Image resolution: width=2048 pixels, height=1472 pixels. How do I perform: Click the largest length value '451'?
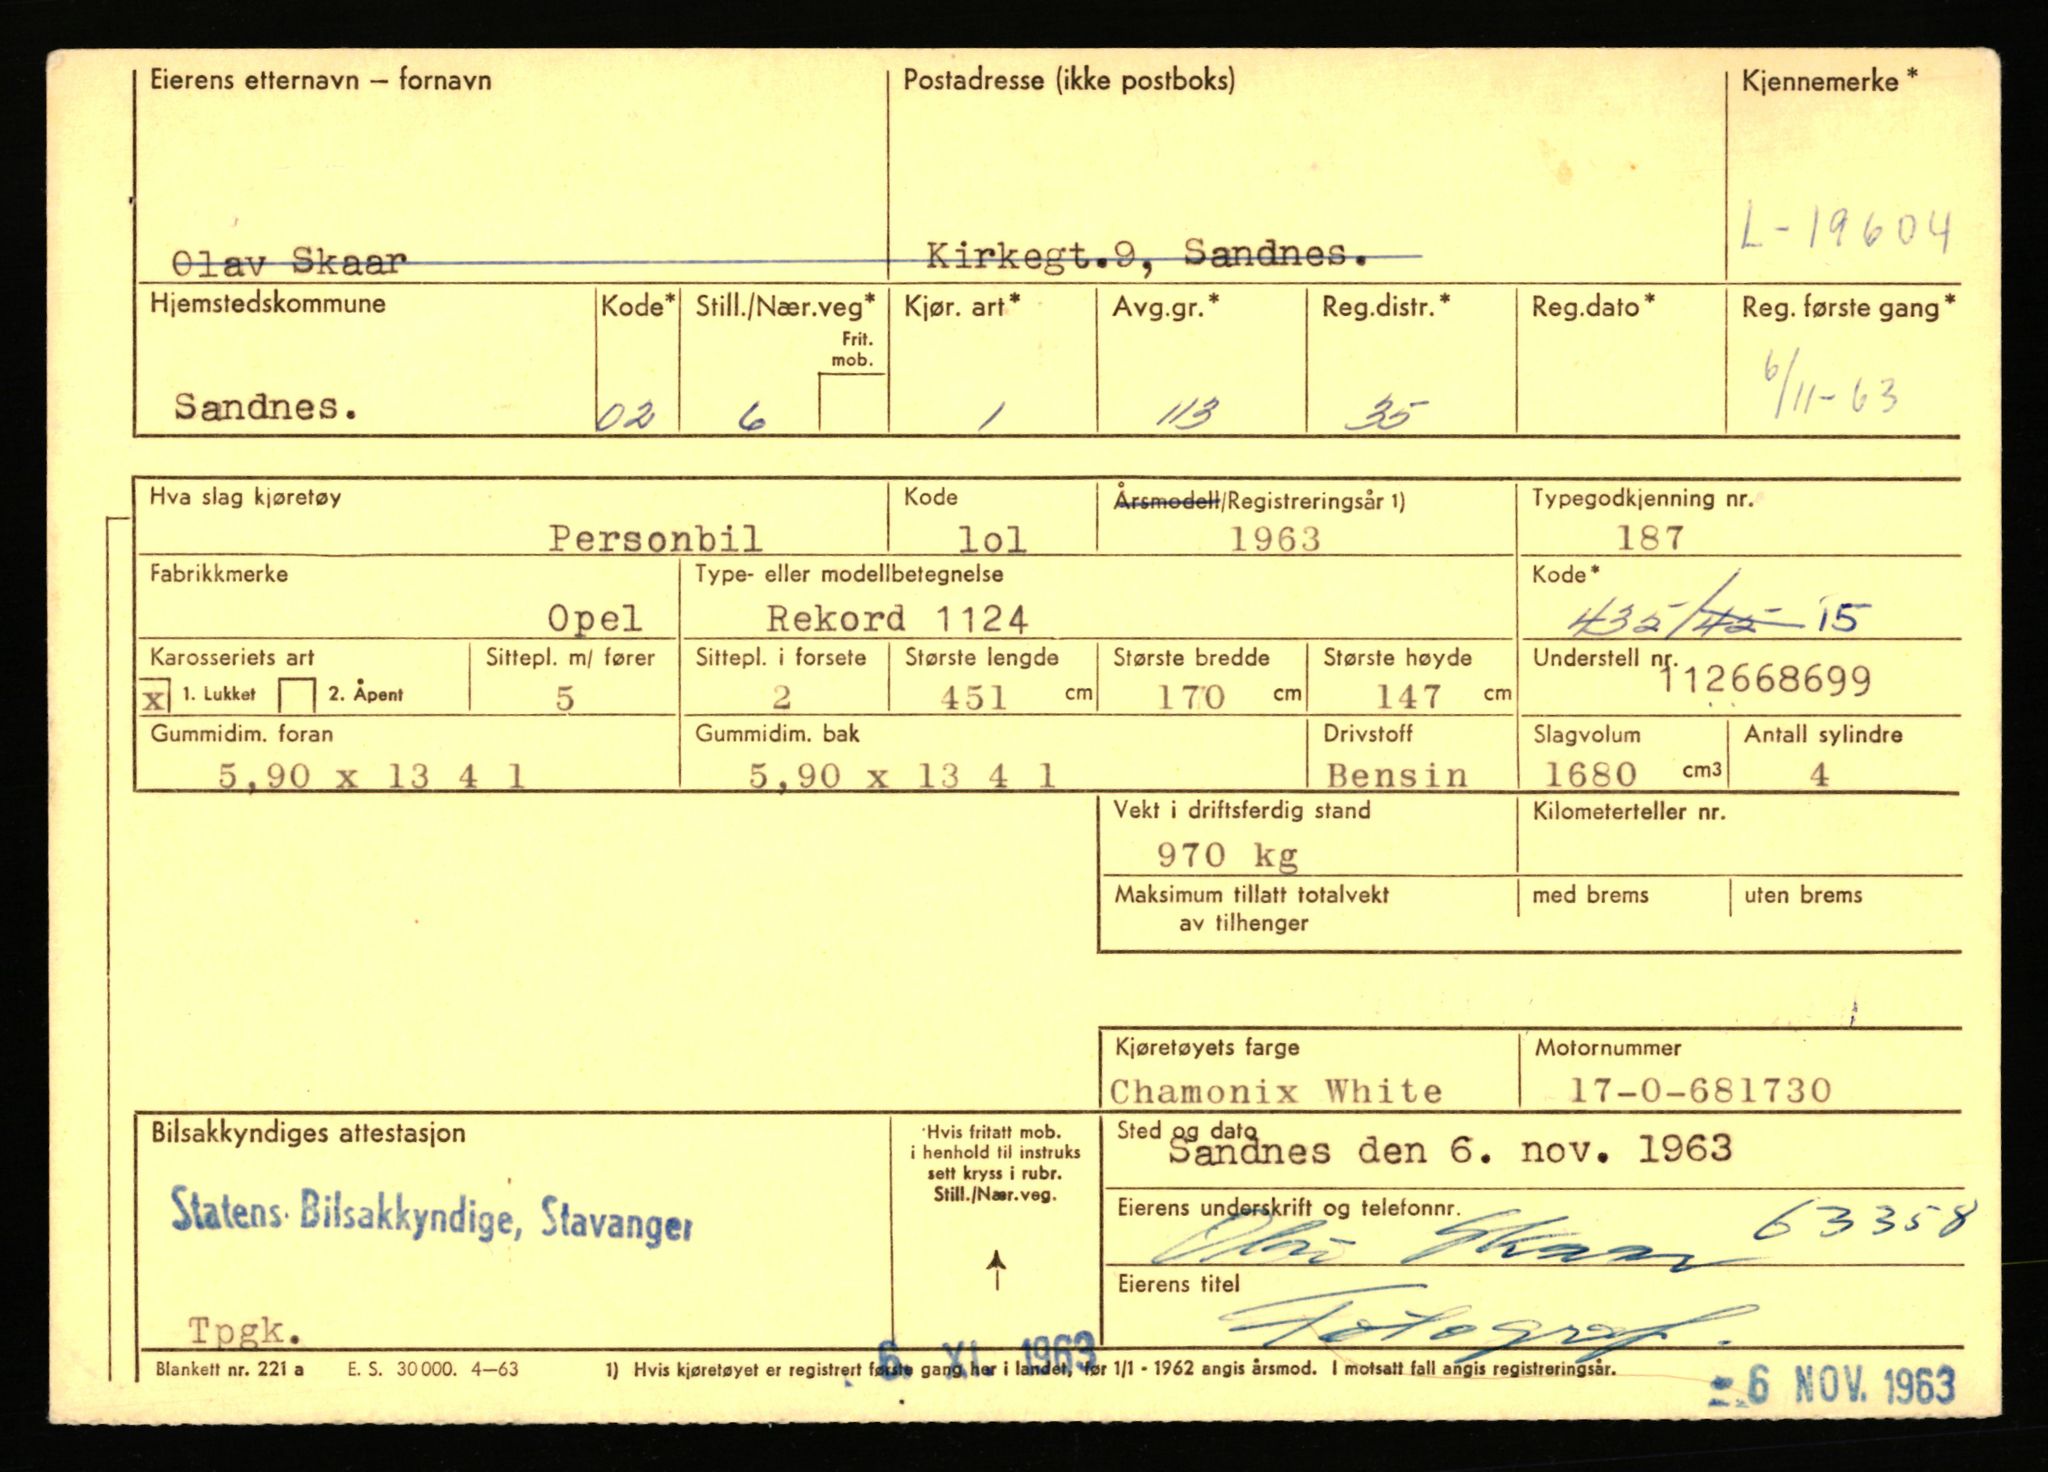coord(973,697)
